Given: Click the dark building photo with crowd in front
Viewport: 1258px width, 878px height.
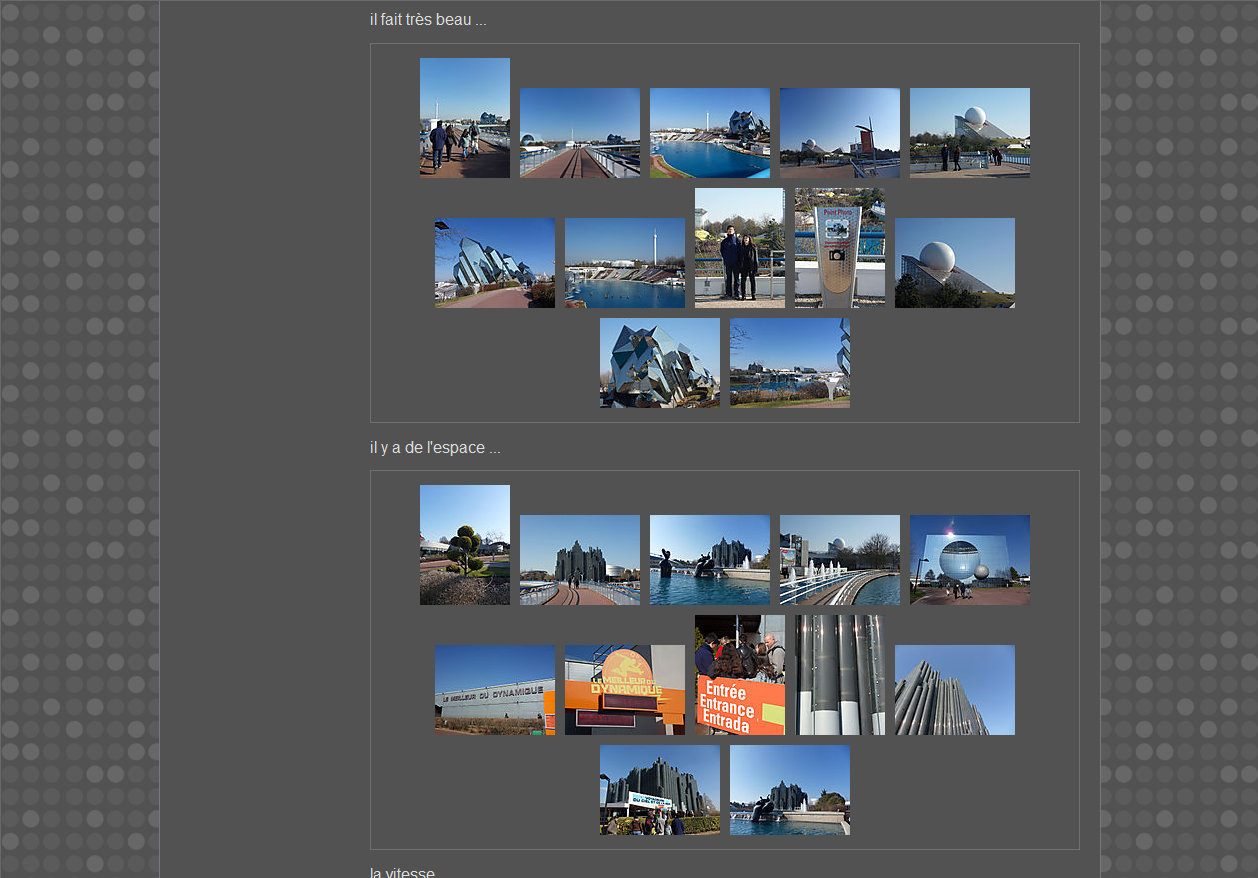Looking at the screenshot, I should tap(659, 790).
